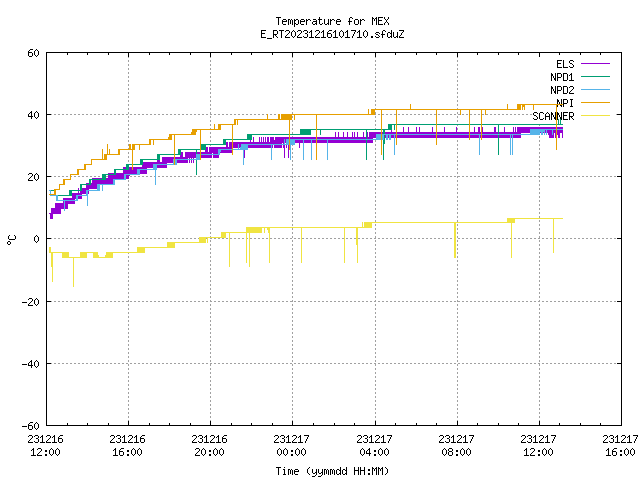640x480 pixels.
Task: Click the y-axis label -20
Action: (x=31, y=302)
